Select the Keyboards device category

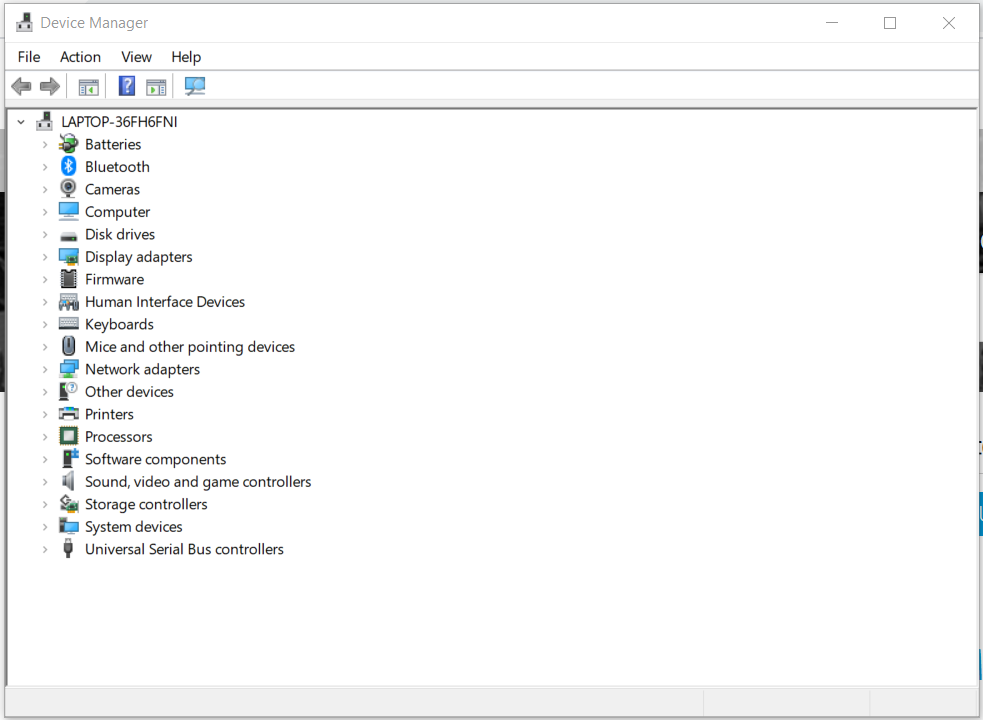120,324
